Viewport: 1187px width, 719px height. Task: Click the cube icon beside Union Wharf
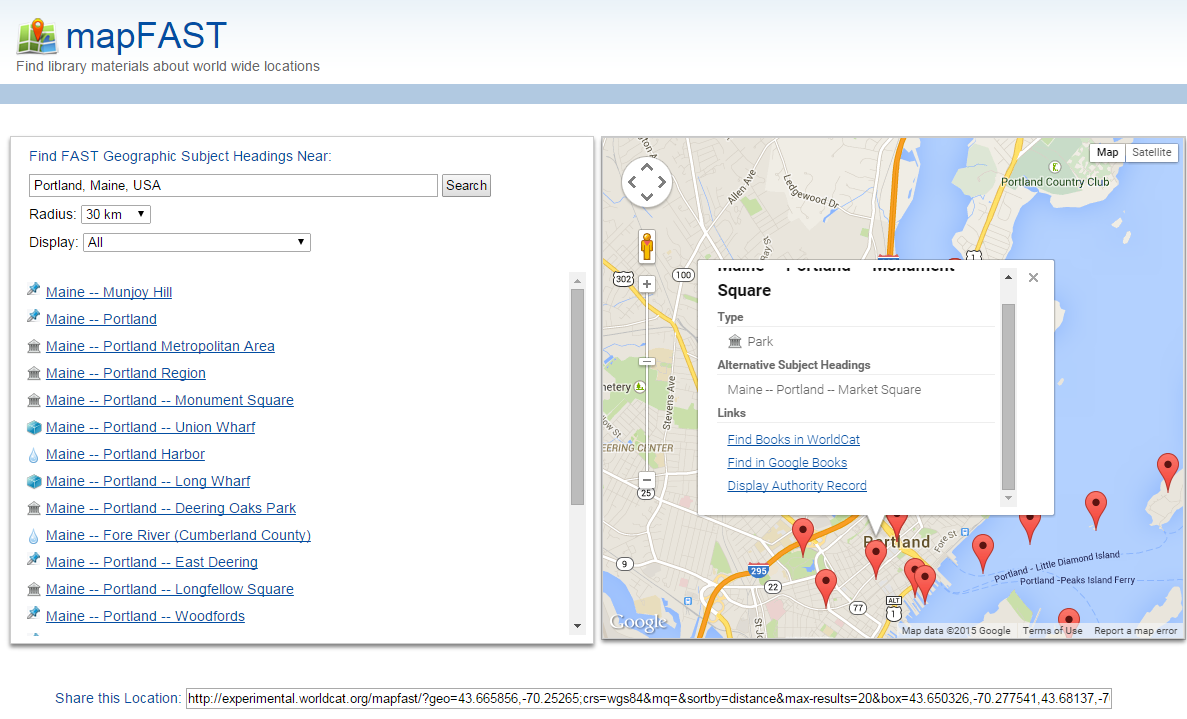[33, 428]
